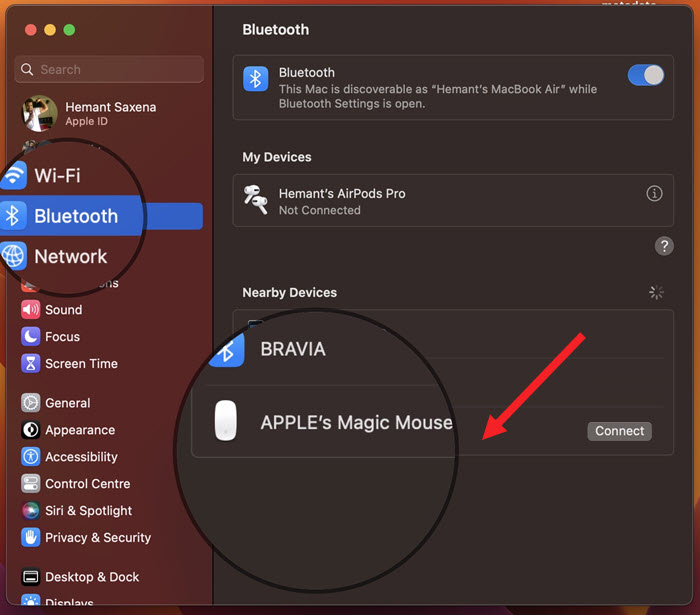Open General settings label
This screenshot has width=700, height=615.
click(x=68, y=403)
